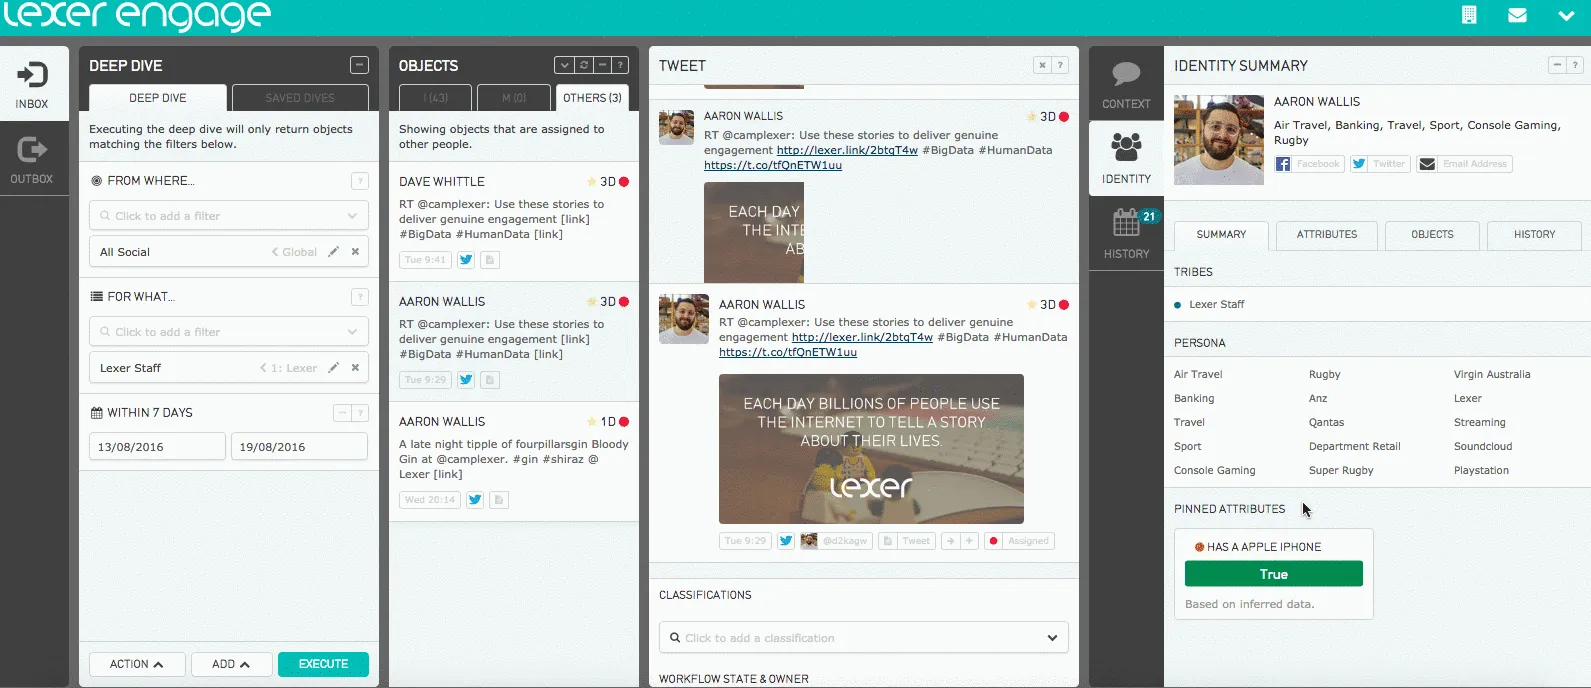
Task: Edit the 13/08/2016 start date field
Action: [157, 447]
